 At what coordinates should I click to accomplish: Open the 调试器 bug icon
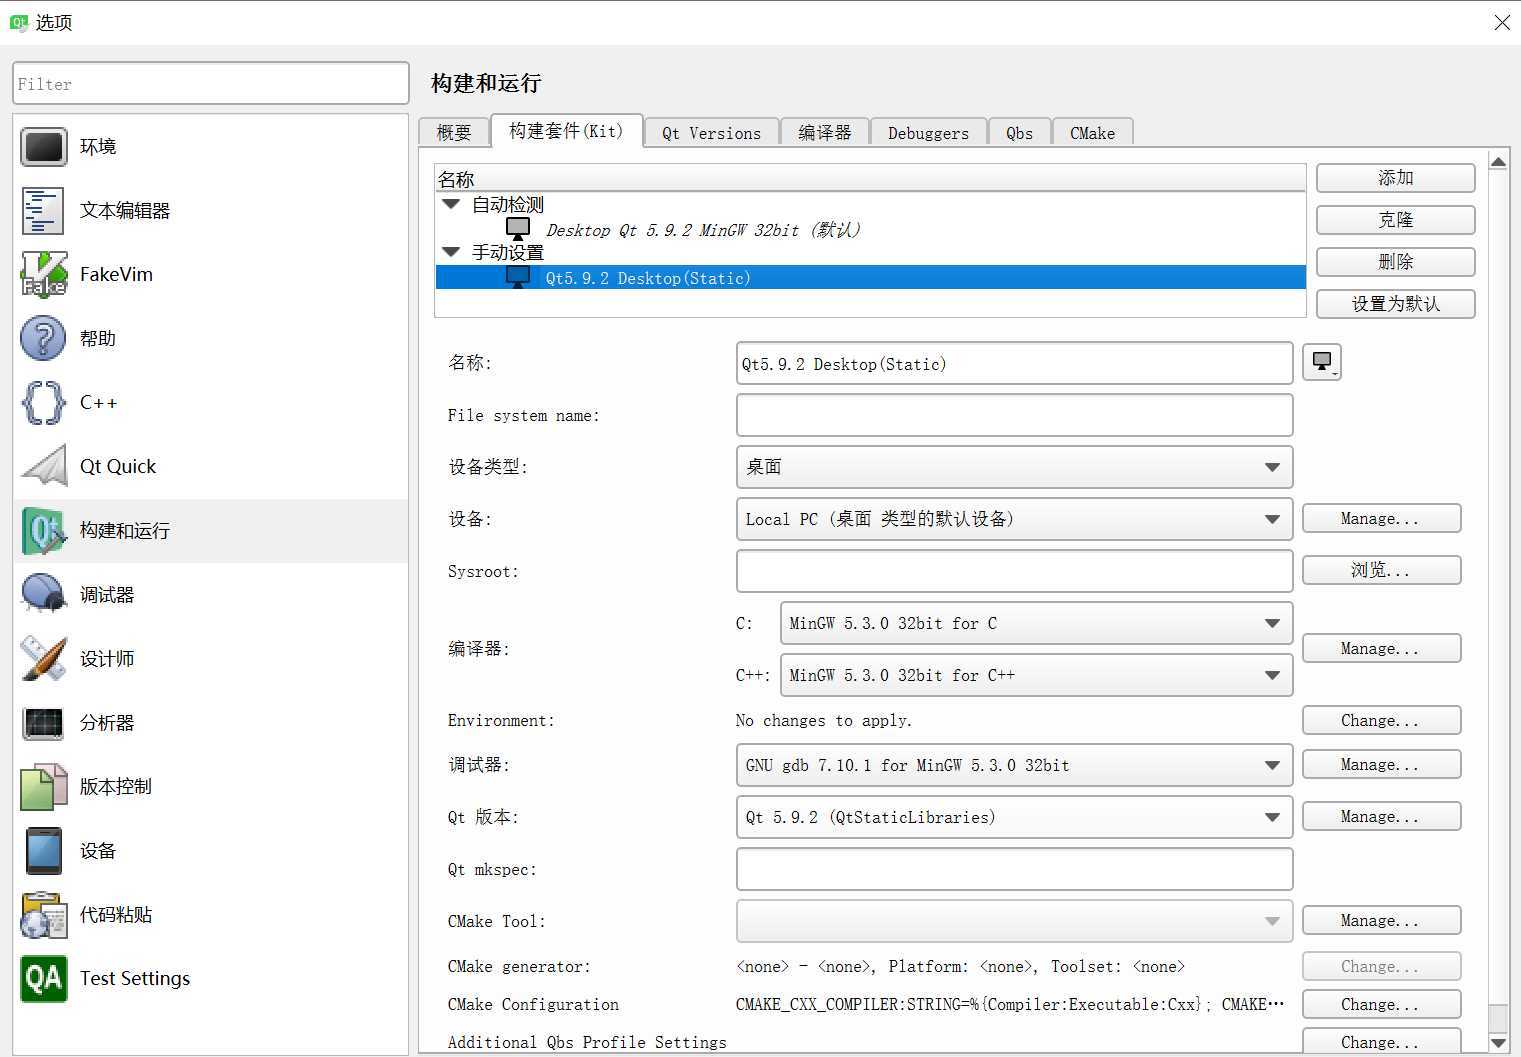(43, 595)
